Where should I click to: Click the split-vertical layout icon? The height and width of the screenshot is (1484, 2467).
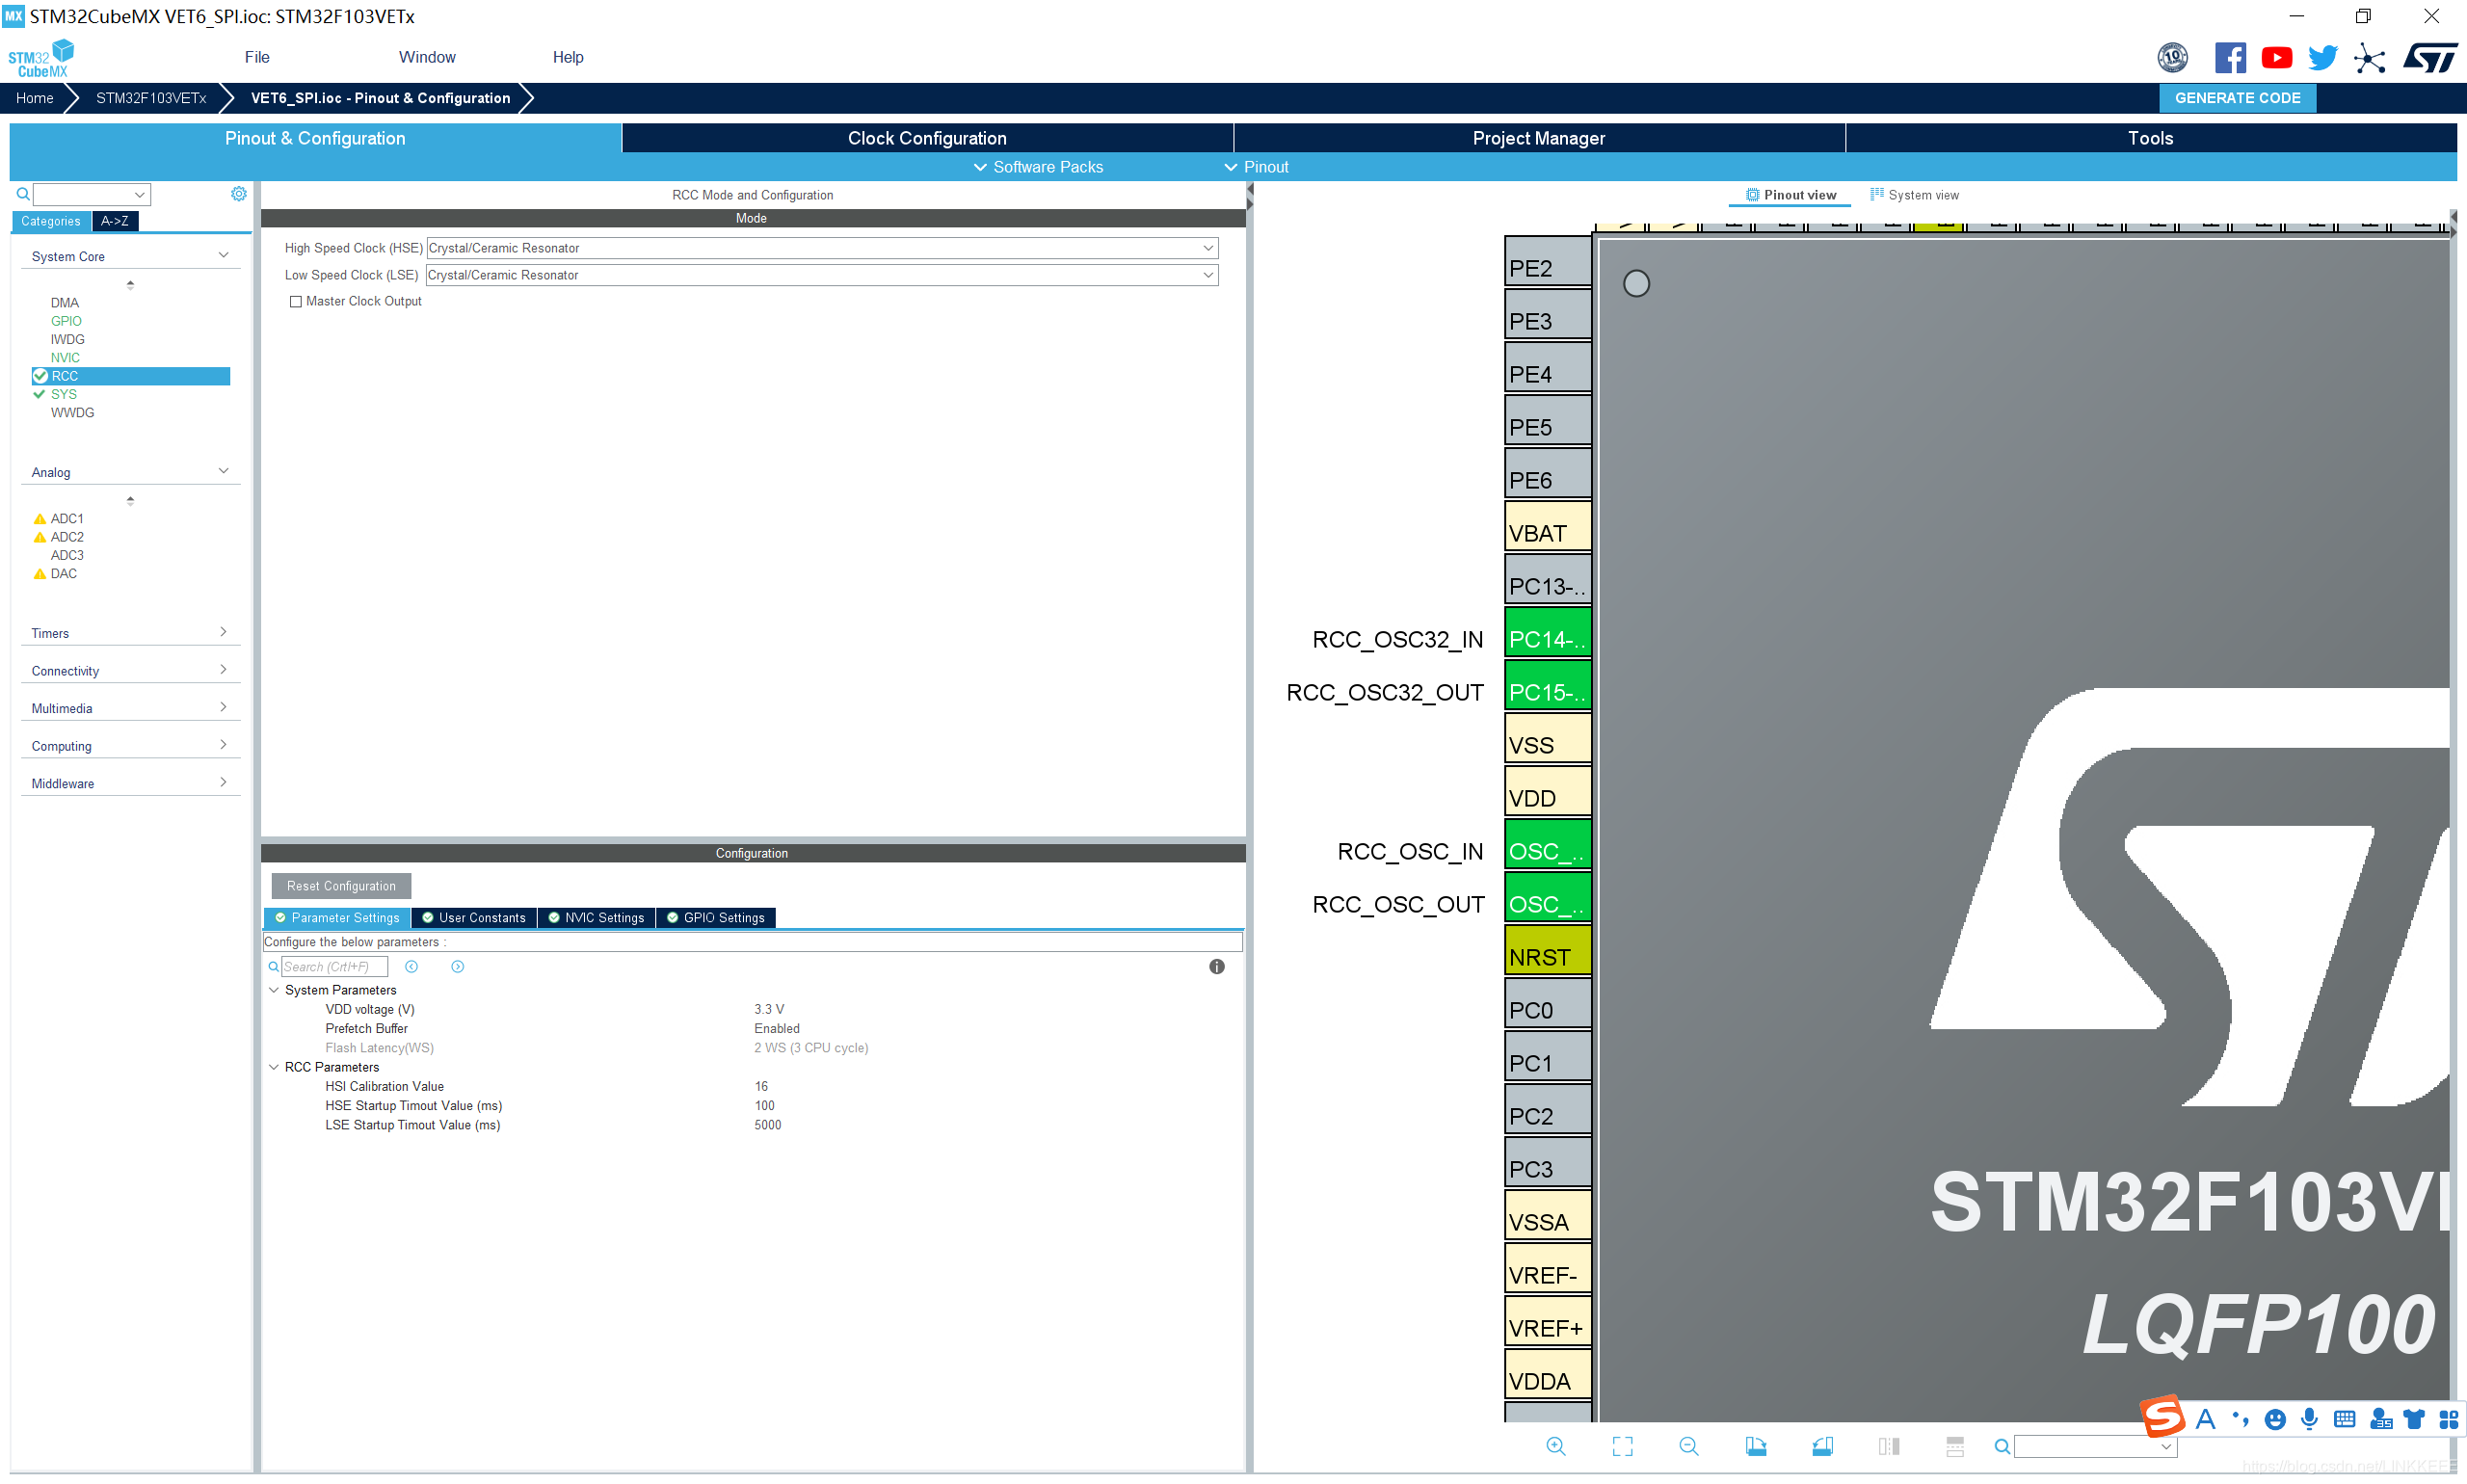click(1888, 1446)
